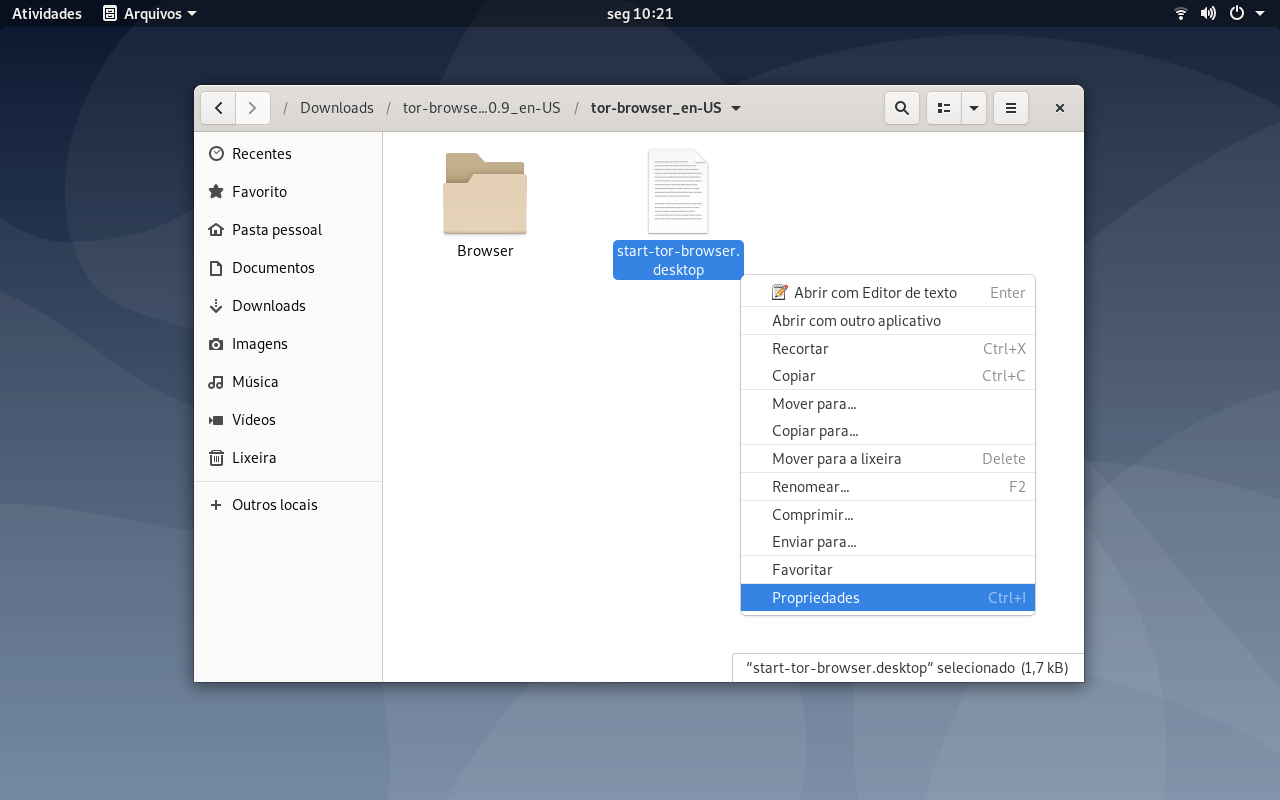Choose Abrir com outro aplicativo
The image size is (1280, 800).
(888, 321)
